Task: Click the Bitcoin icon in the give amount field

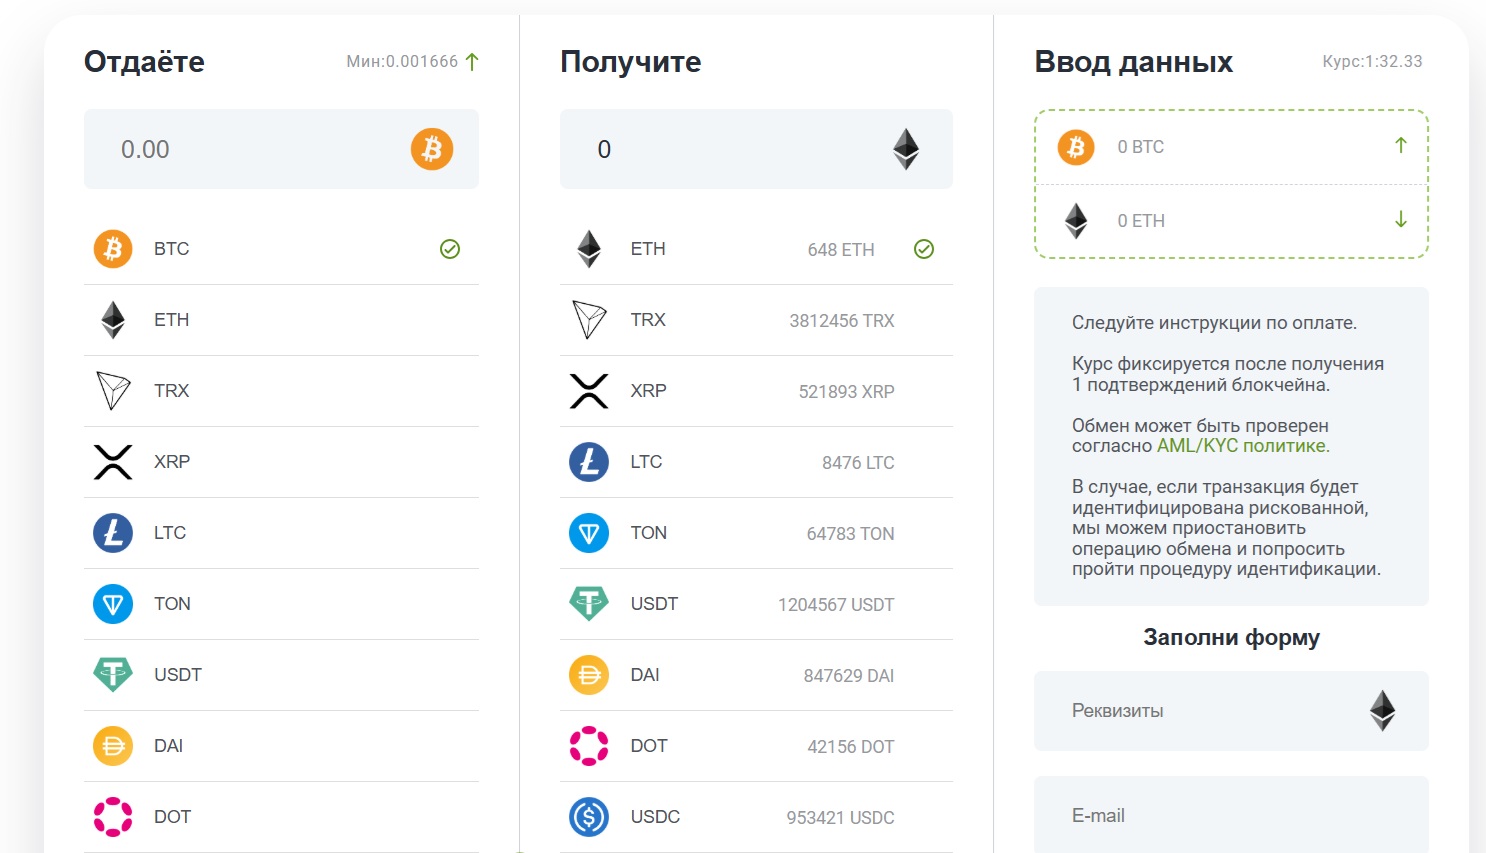Action: [x=432, y=149]
